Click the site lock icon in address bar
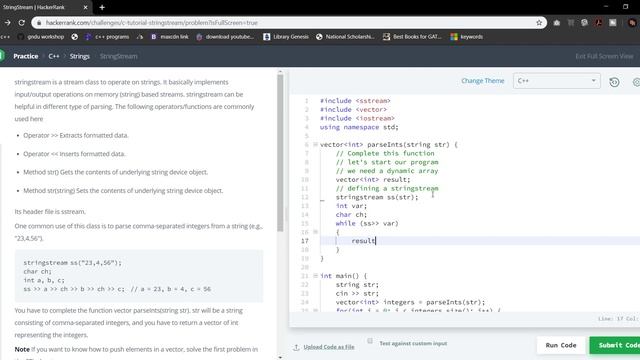Viewport: 640px width, 360px height. tap(39, 23)
